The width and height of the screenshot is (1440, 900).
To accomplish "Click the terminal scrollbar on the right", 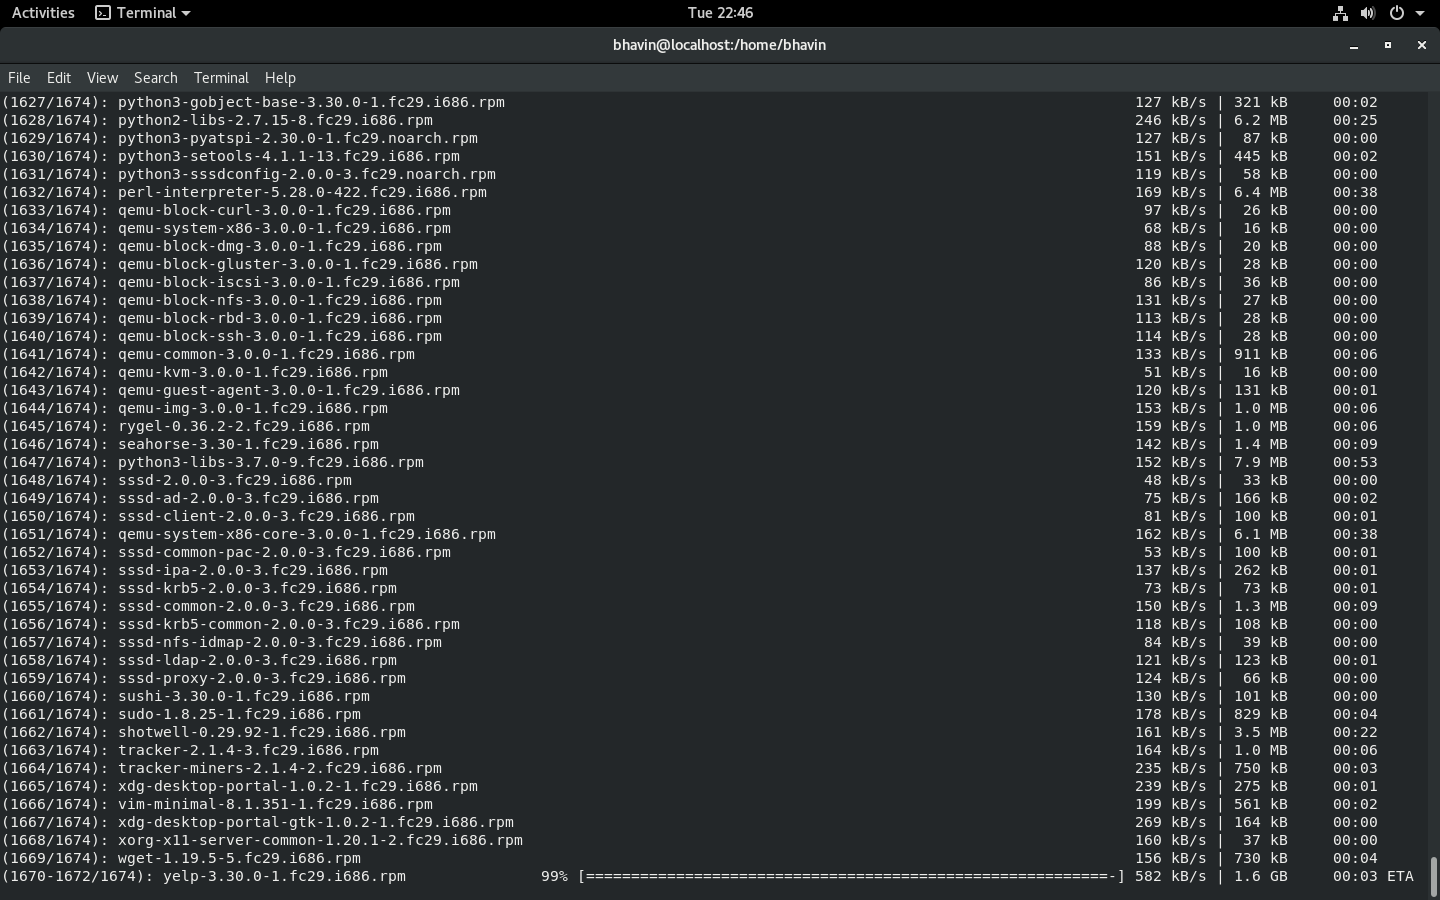I will (x=1434, y=872).
